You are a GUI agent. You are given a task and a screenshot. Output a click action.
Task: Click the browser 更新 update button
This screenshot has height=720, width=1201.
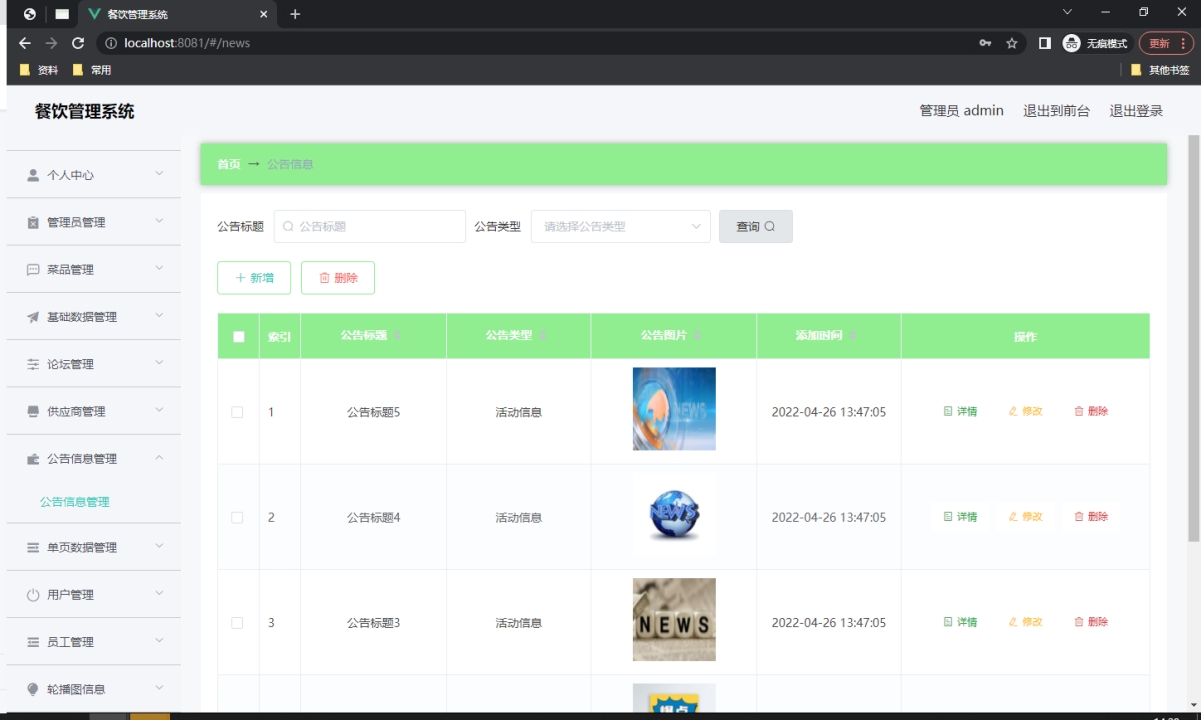coord(1166,43)
